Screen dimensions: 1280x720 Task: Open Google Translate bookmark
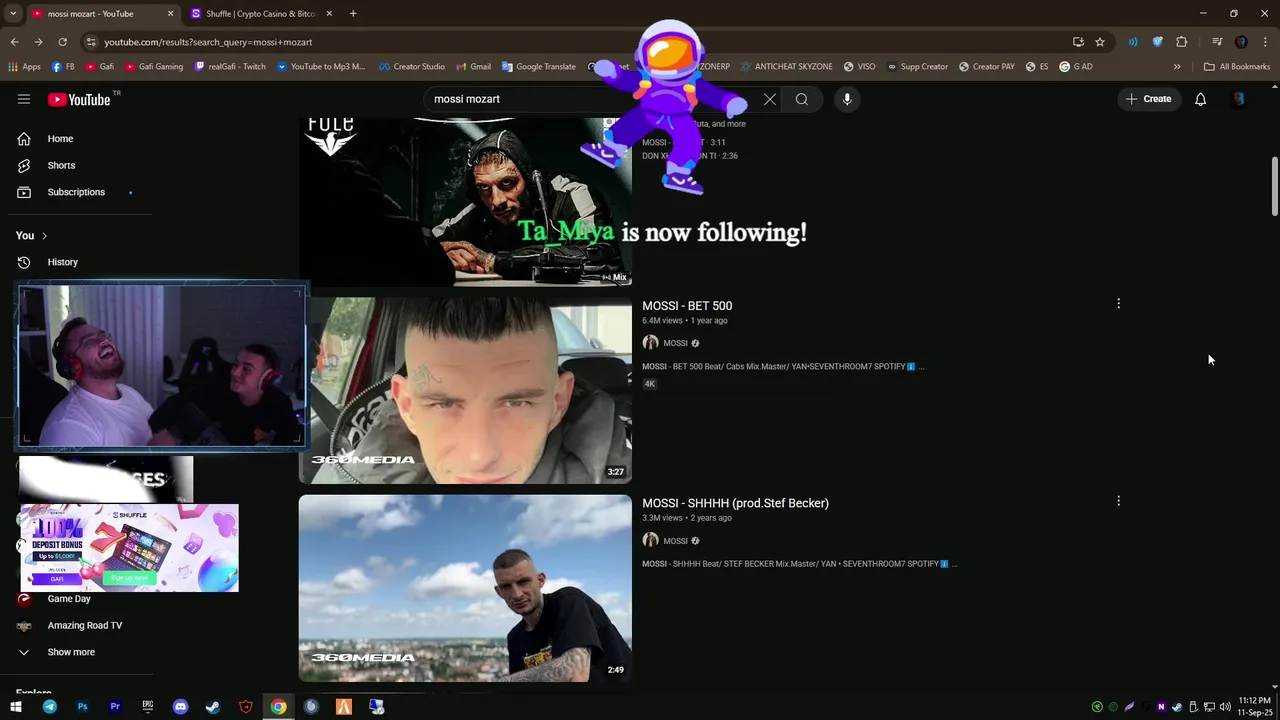[538, 67]
